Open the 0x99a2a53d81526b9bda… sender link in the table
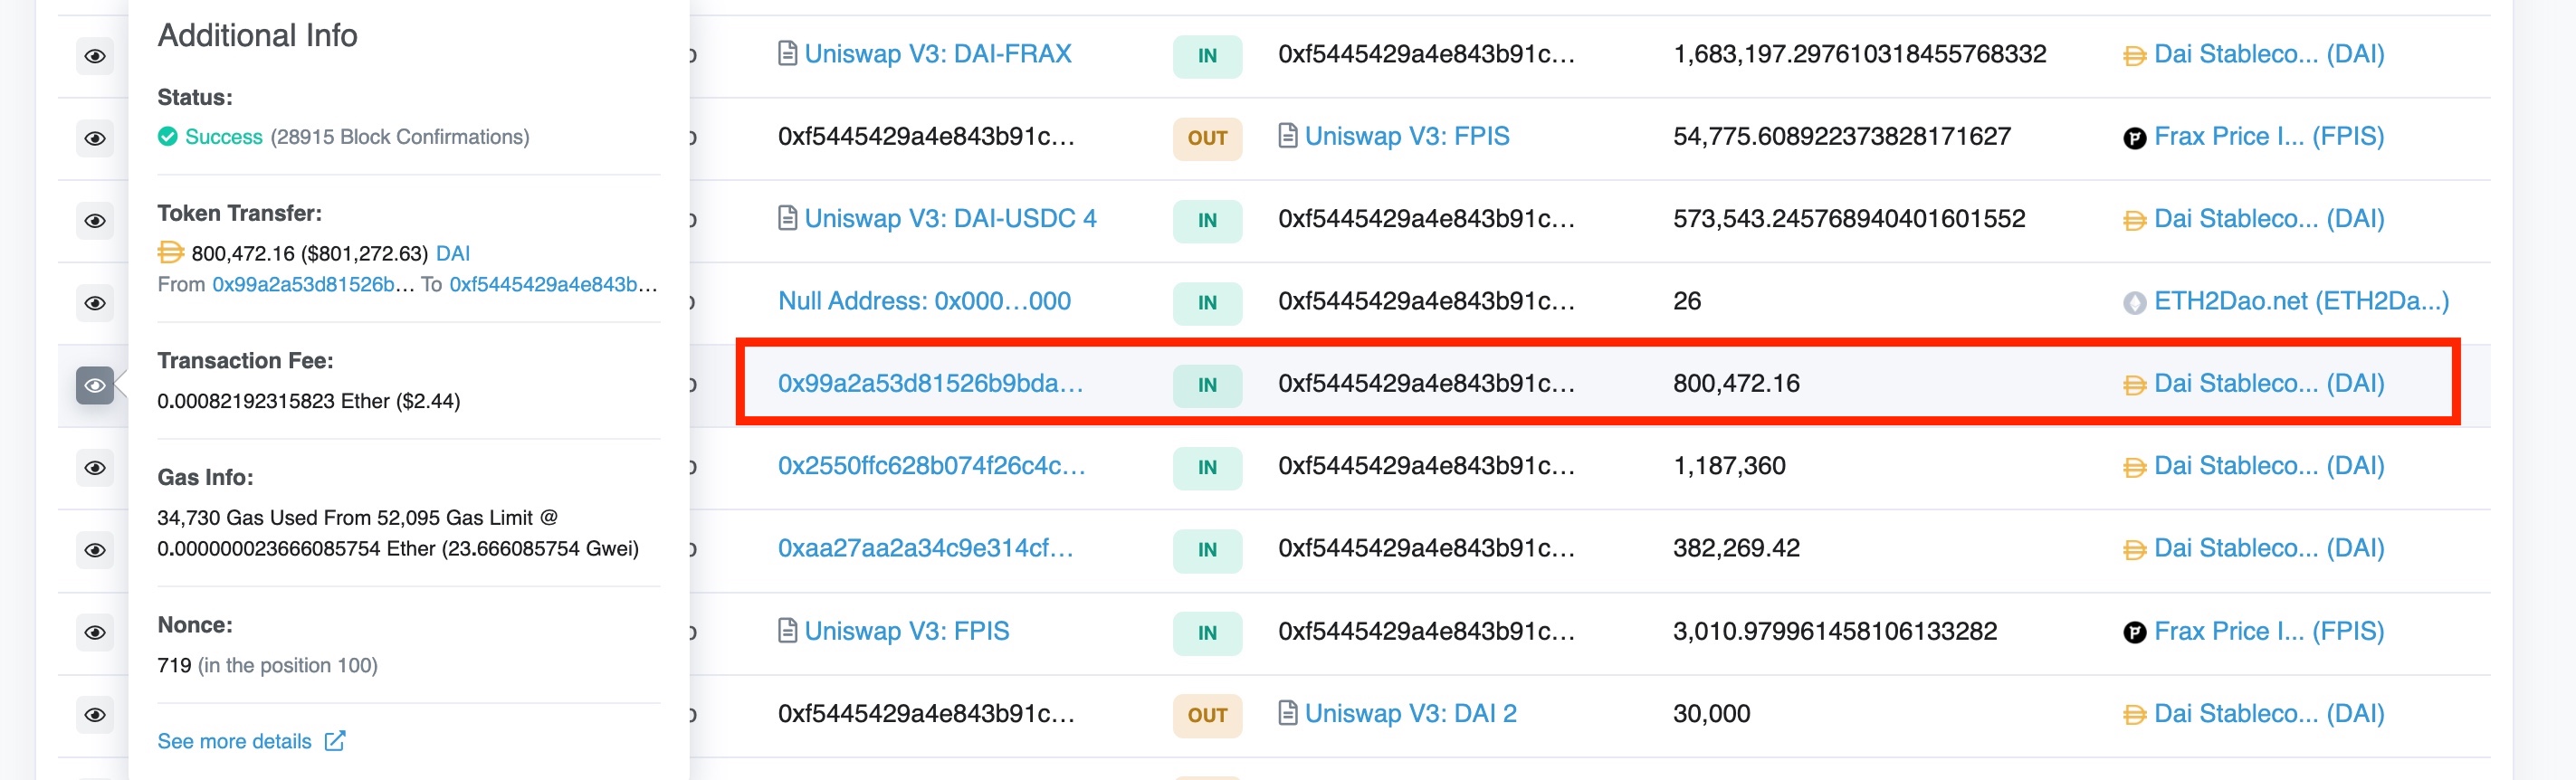The height and width of the screenshot is (780, 2576). 930,383
